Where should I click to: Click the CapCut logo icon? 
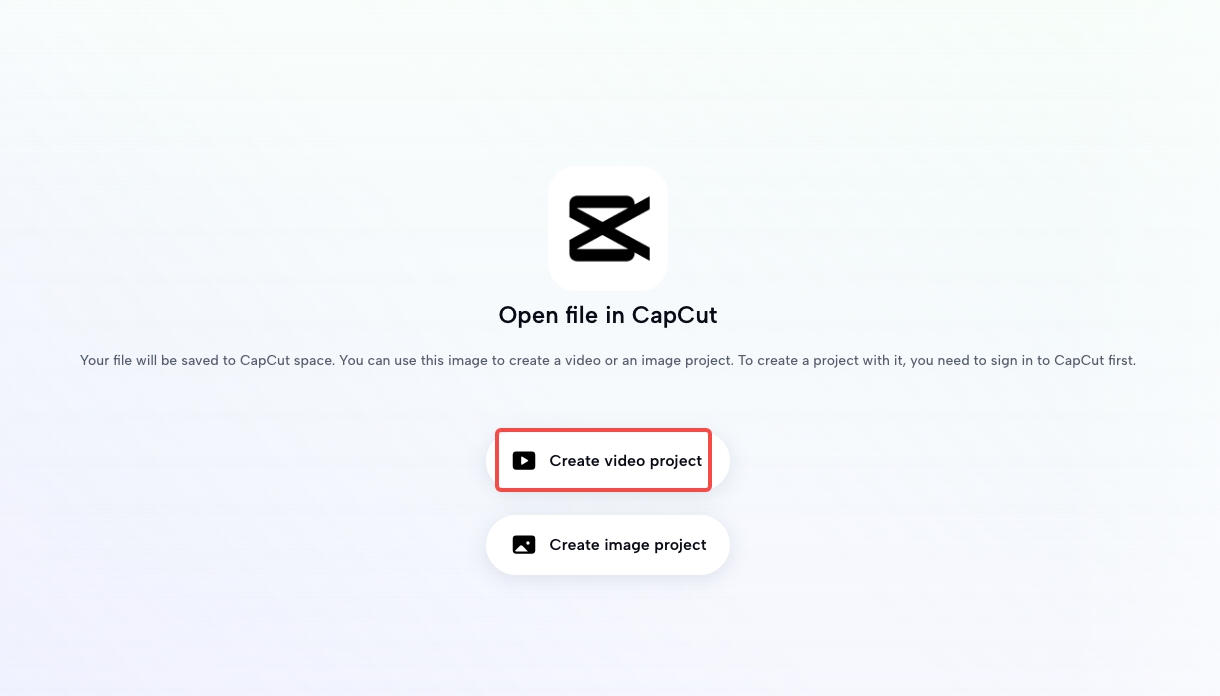(608, 228)
